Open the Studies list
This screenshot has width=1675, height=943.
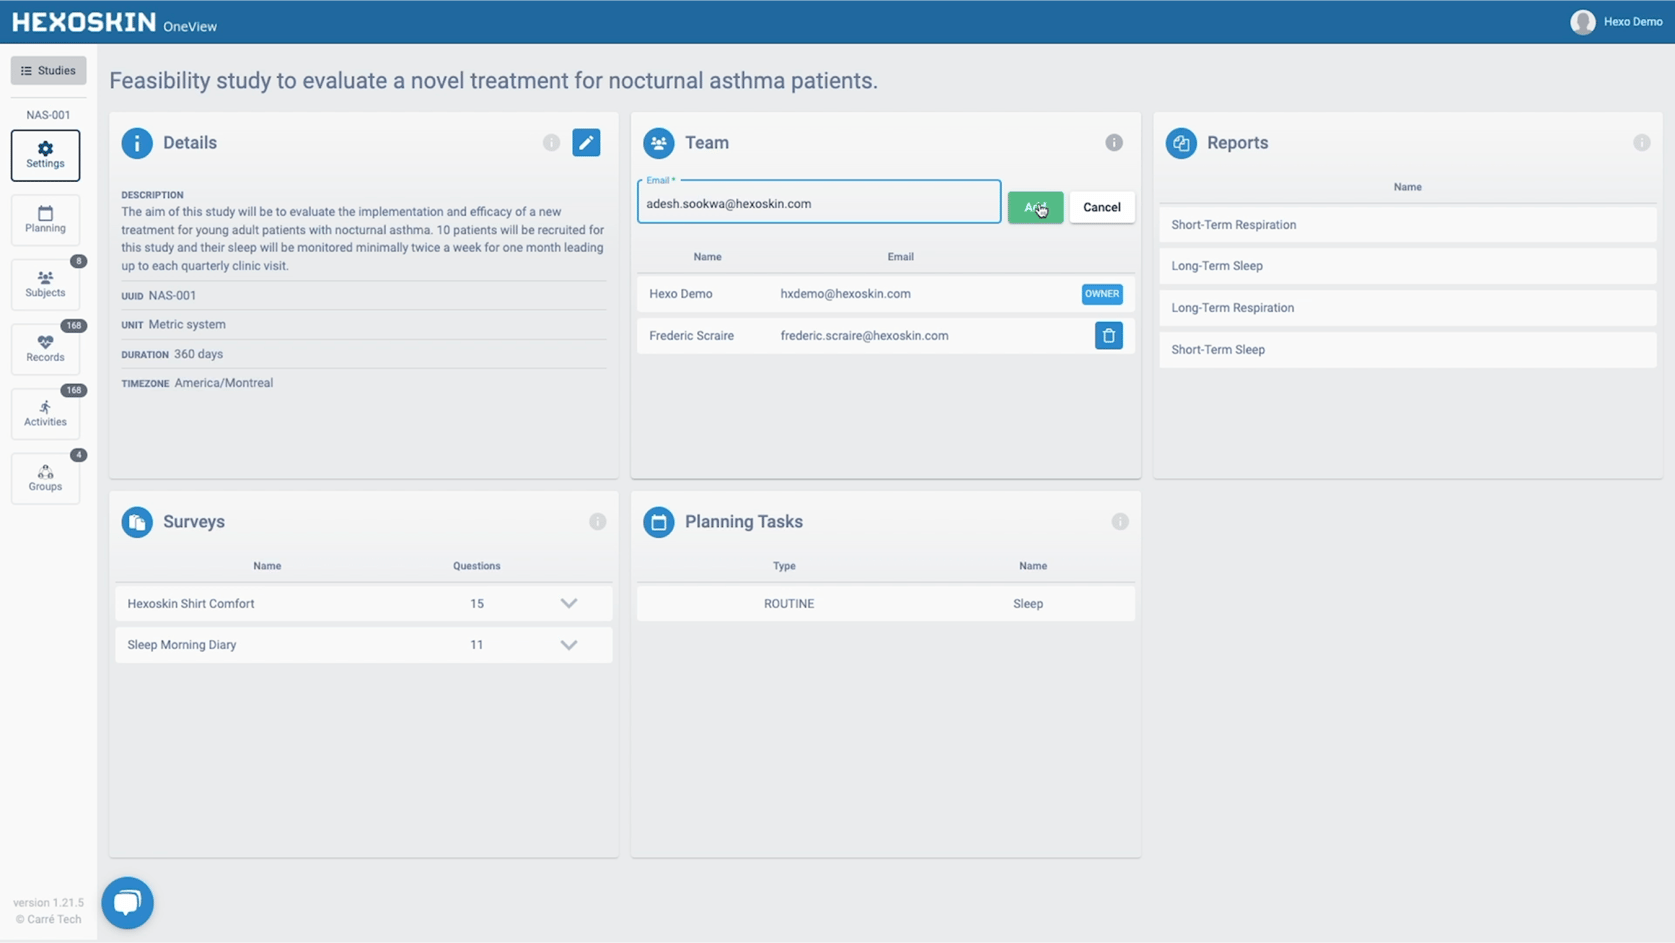(48, 70)
